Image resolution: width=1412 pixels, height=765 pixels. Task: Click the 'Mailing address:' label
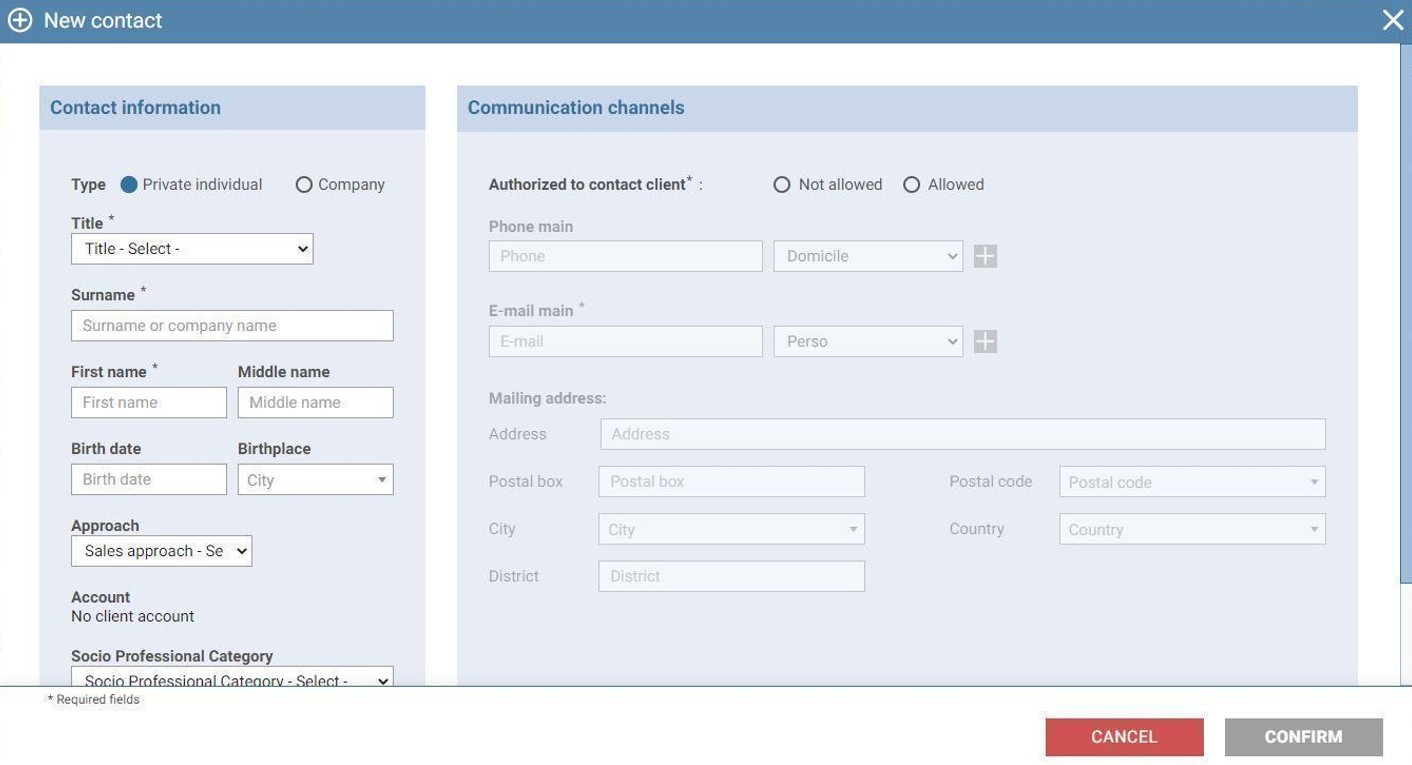pos(547,398)
